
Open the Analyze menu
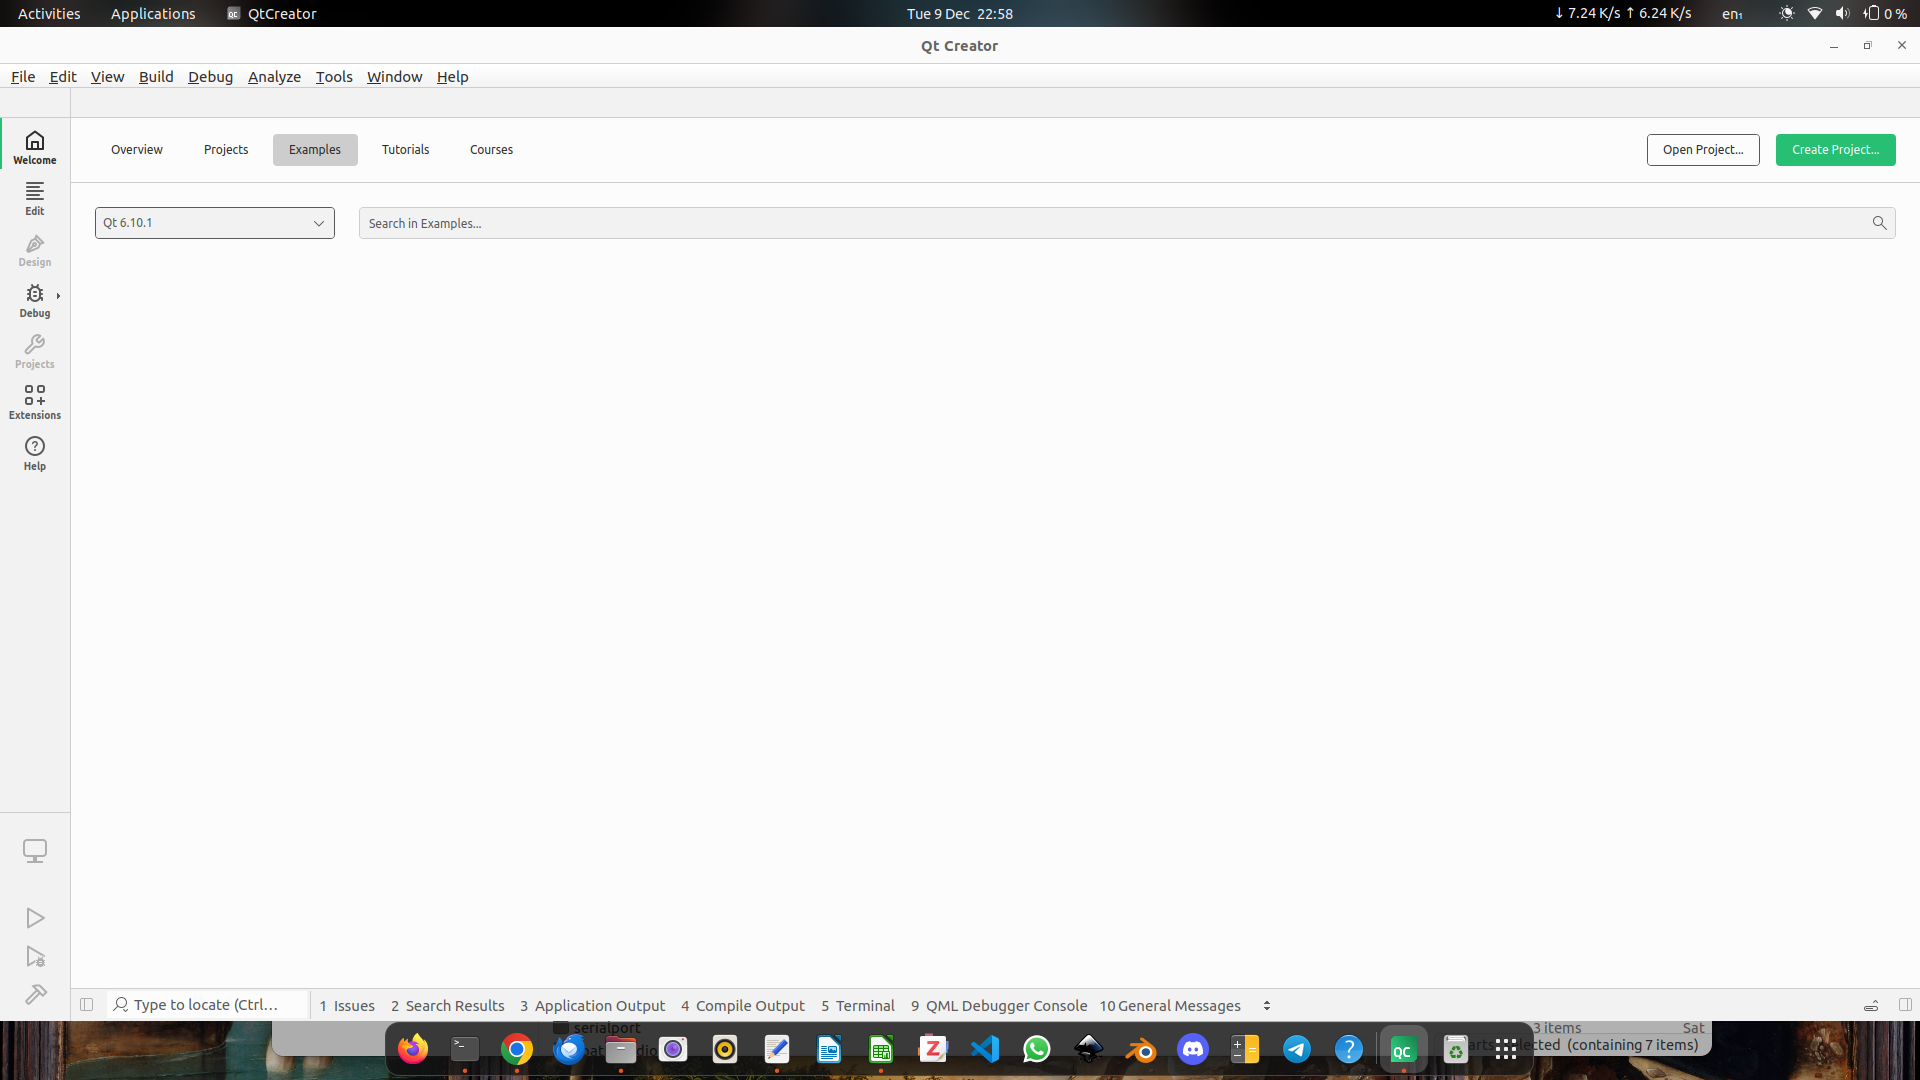tap(274, 77)
